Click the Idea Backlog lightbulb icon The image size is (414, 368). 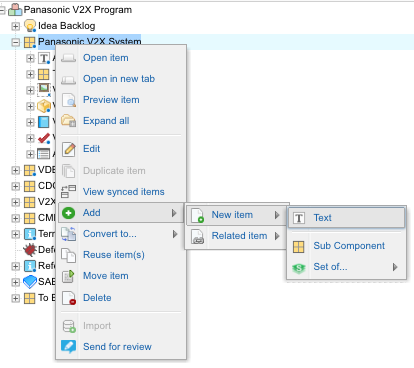point(30,26)
